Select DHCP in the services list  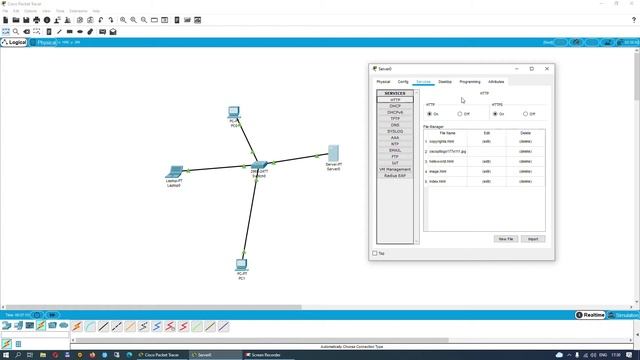pyautogui.click(x=395, y=106)
